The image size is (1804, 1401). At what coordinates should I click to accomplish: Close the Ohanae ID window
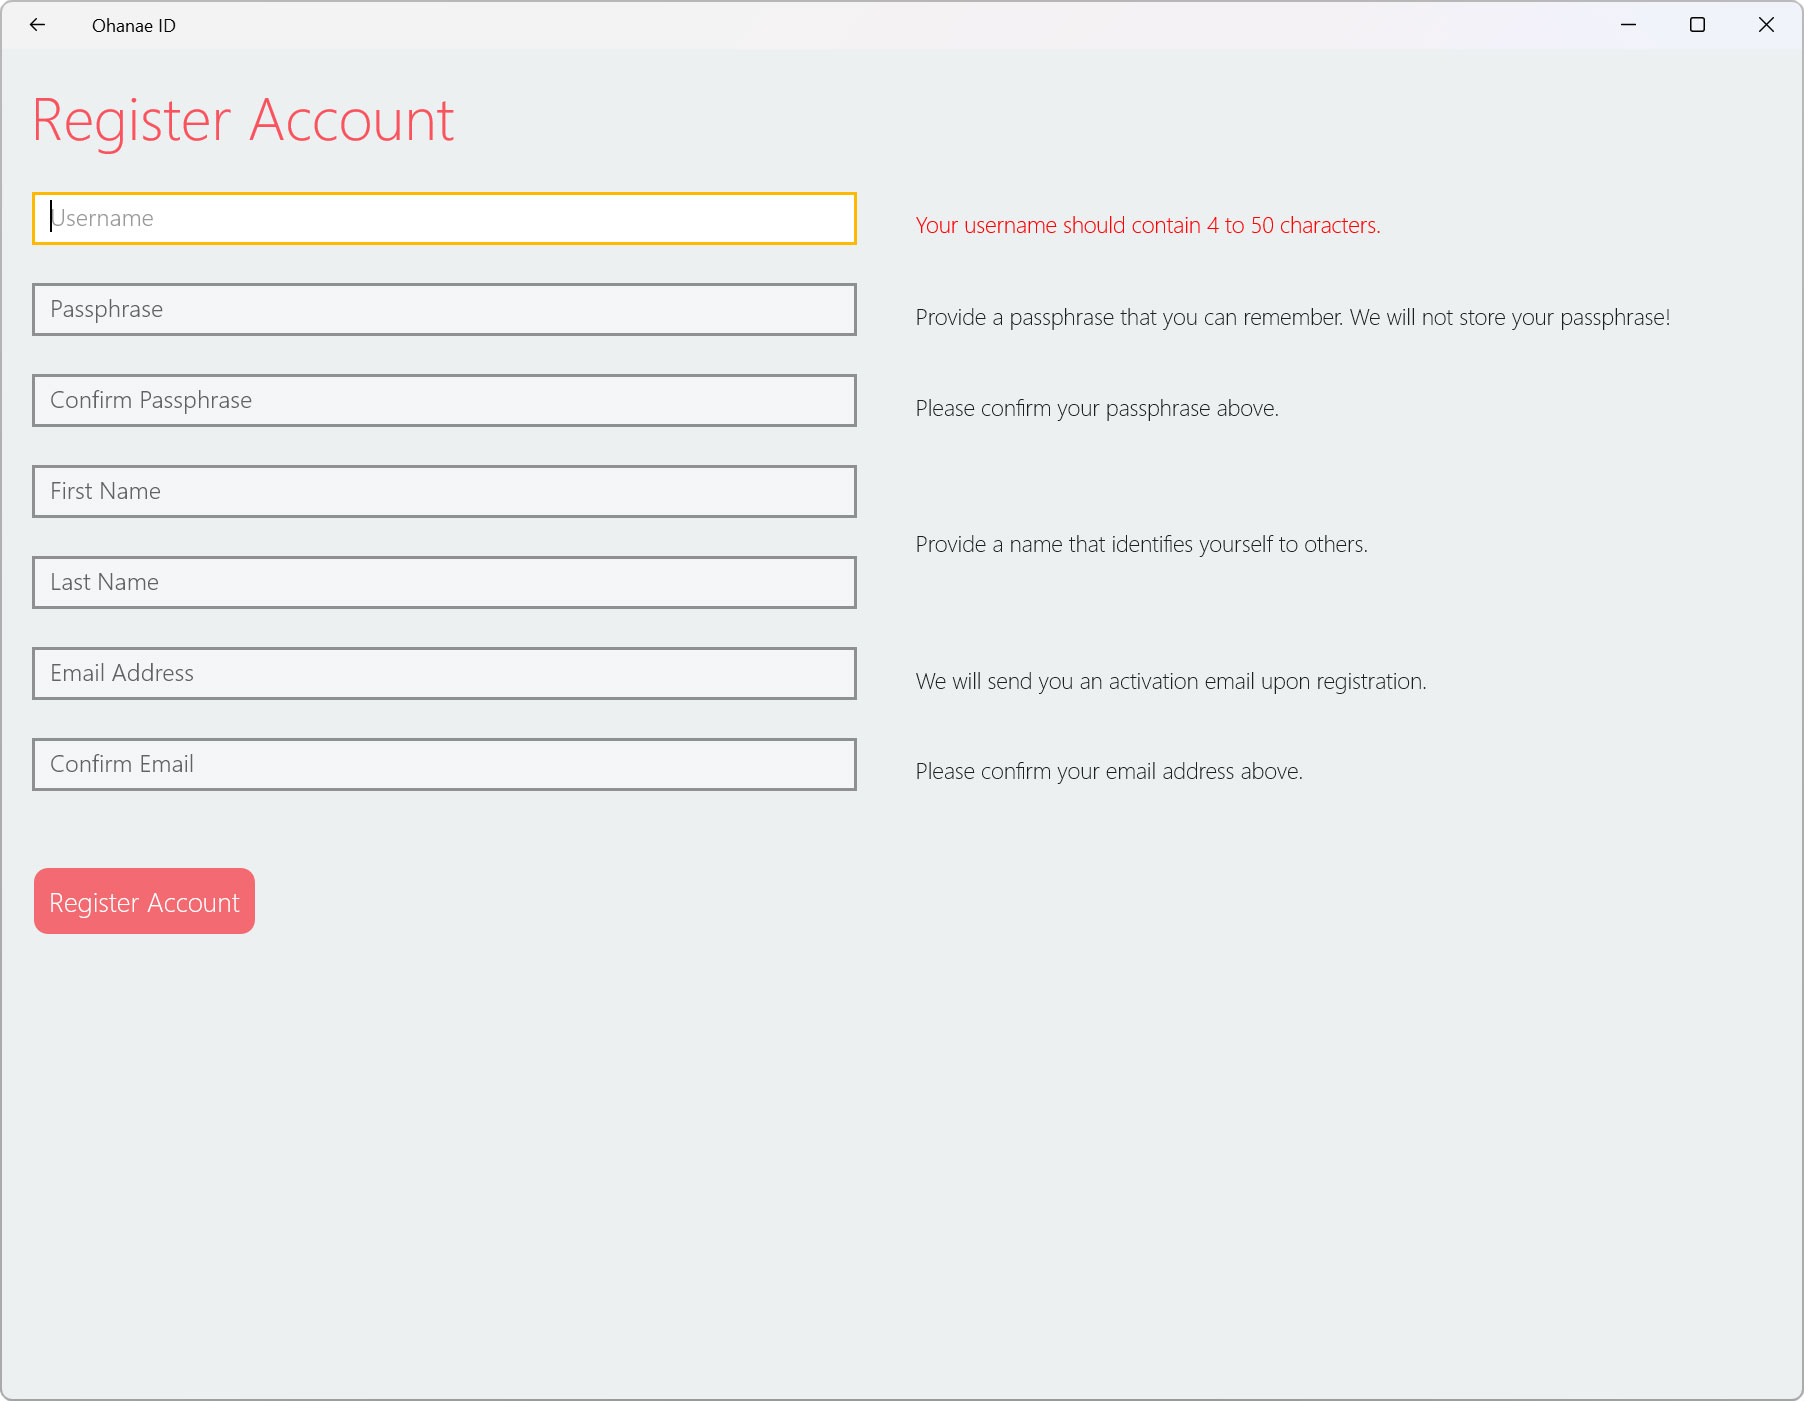(1766, 25)
